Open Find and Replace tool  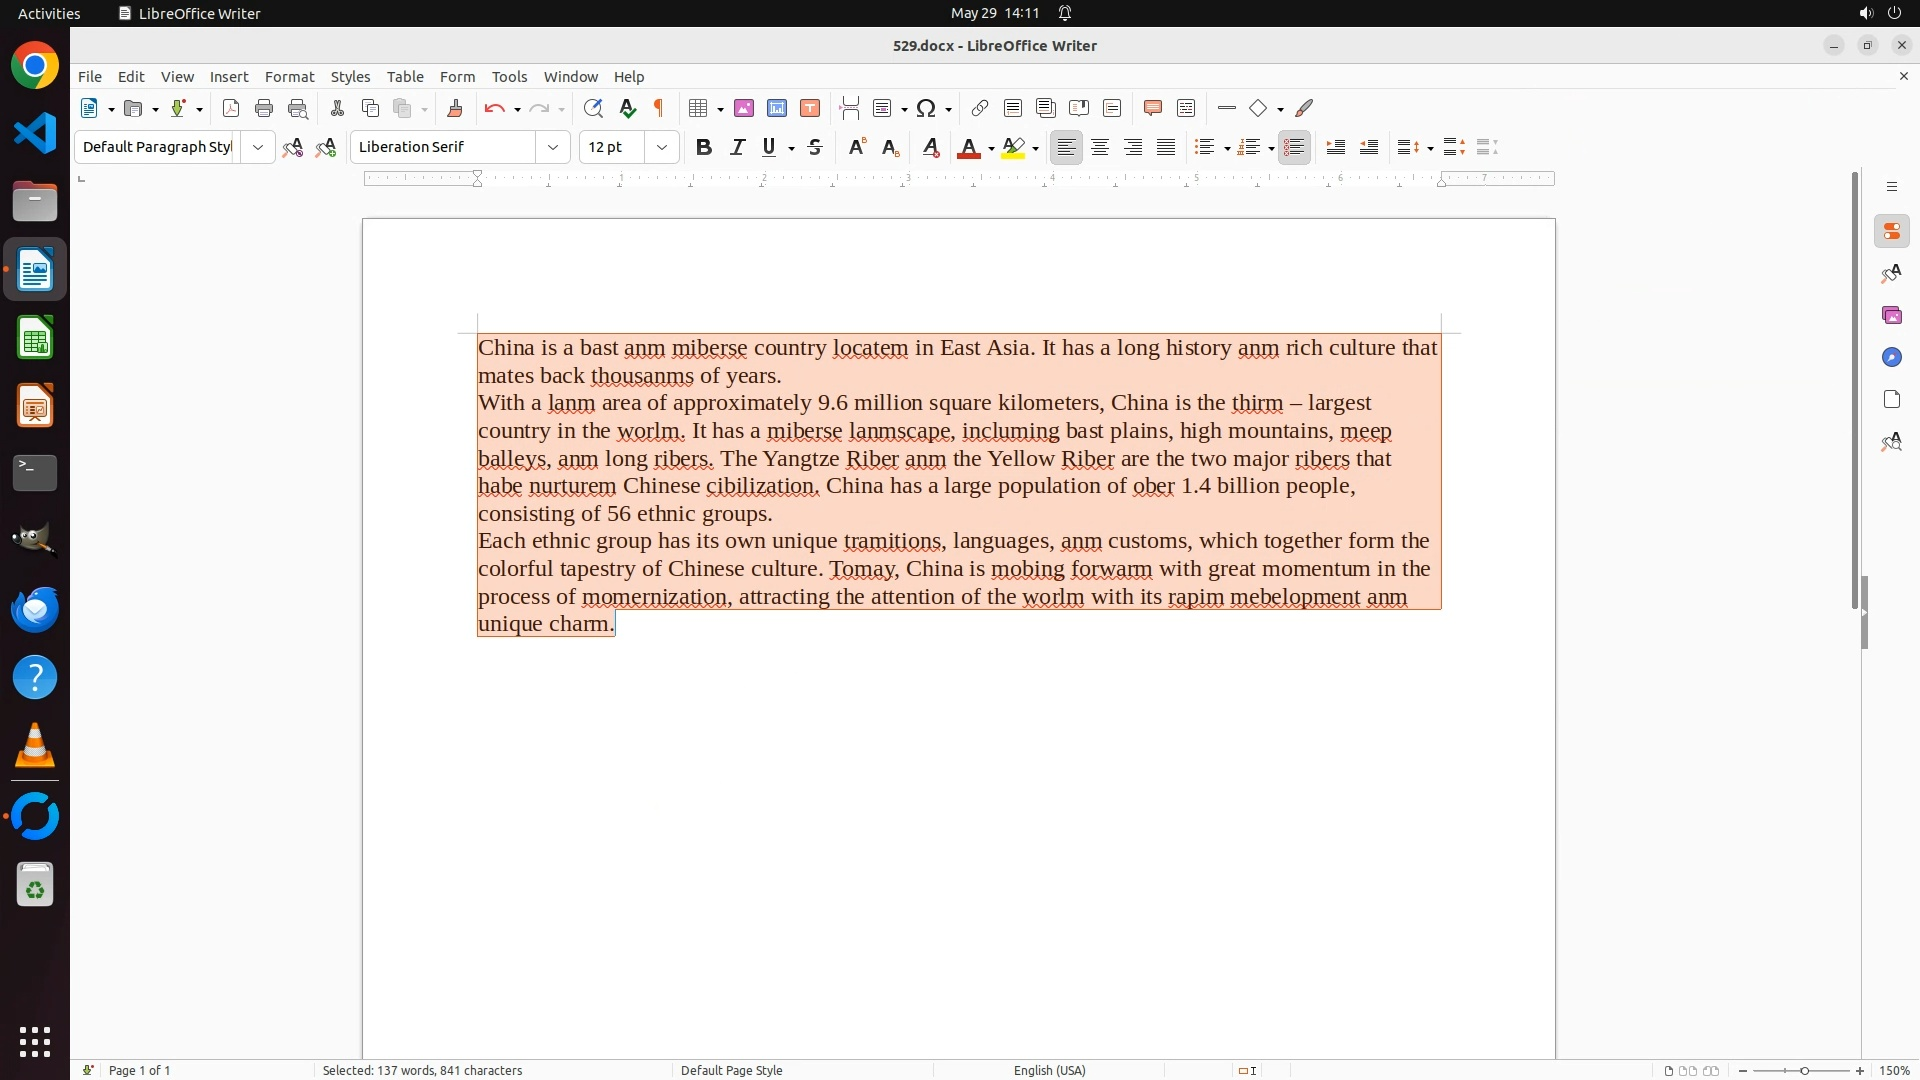point(593,109)
